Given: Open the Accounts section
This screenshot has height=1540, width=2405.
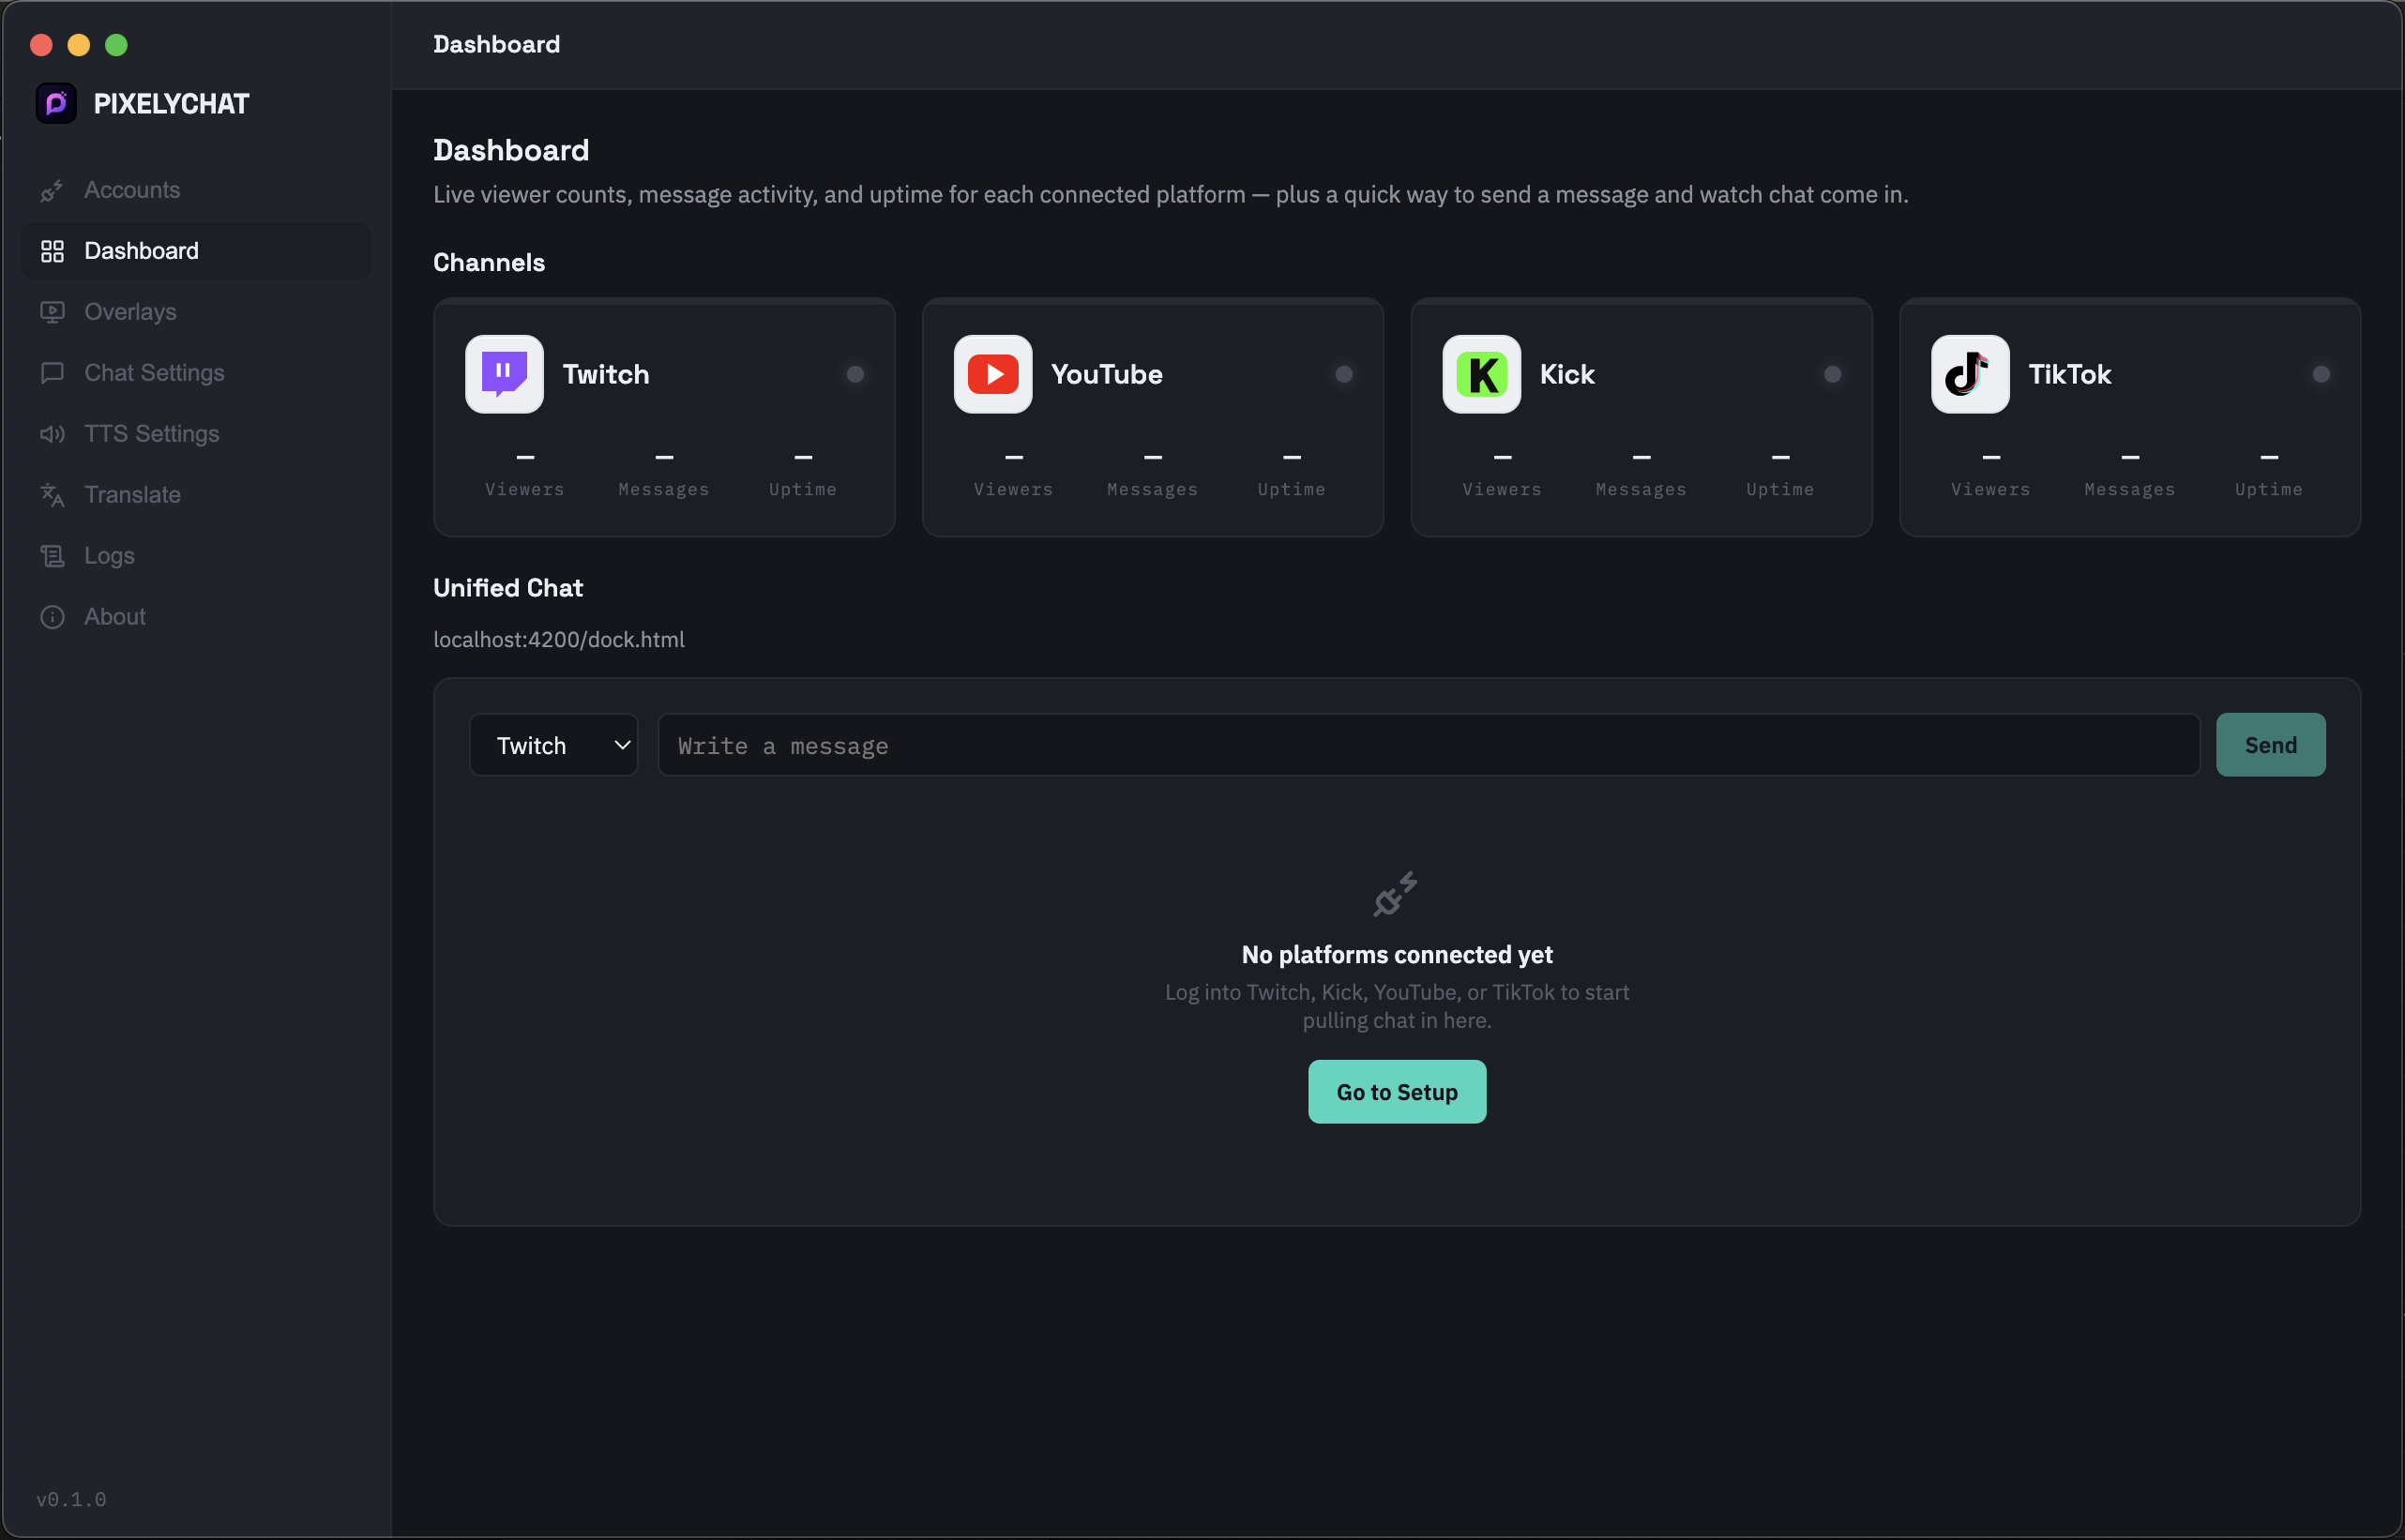Looking at the screenshot, I should (x=196, y=190).
